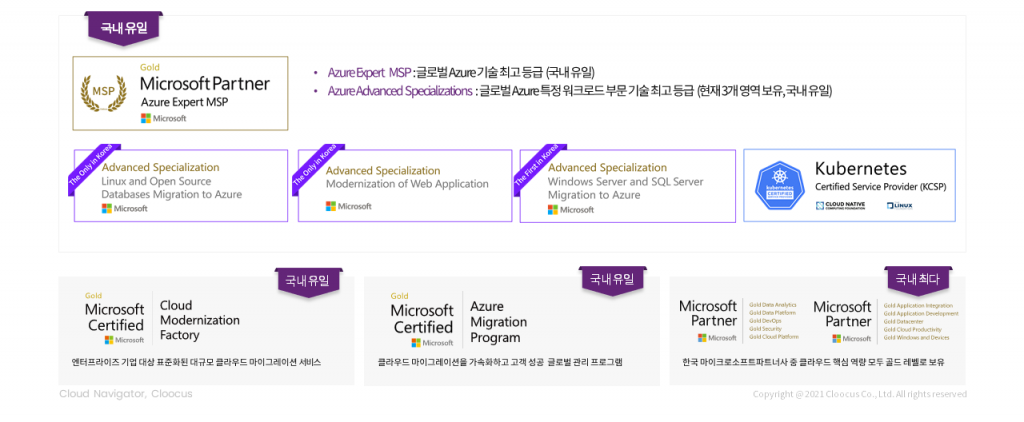Image resolution: width=1024 pixels, height=422 pixels.
Task: Click the Microsoft logo beside Gold Application Integration list
Action: [x=852, y=338]
